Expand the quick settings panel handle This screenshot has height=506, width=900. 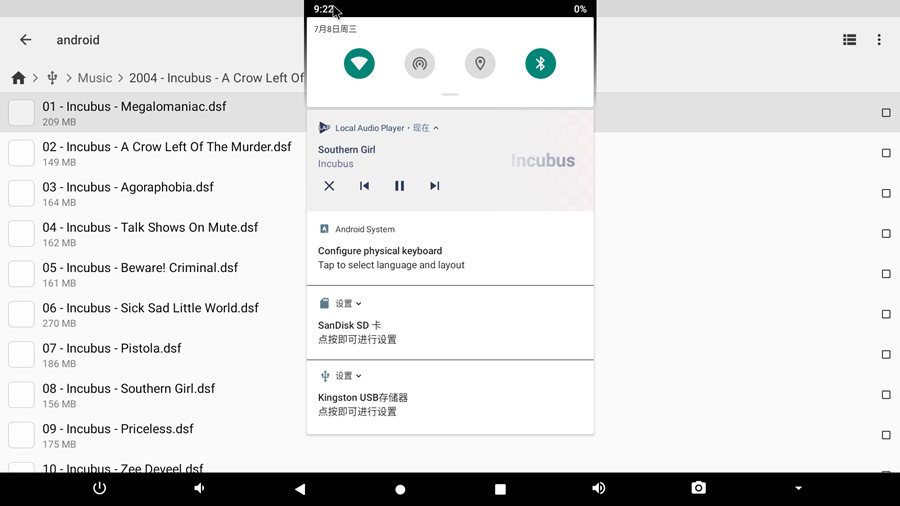(450, 94)
